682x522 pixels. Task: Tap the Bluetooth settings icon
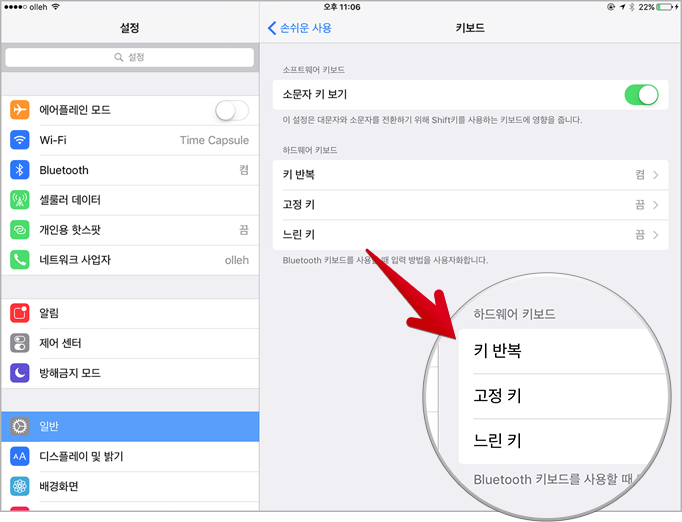(20, 170)
